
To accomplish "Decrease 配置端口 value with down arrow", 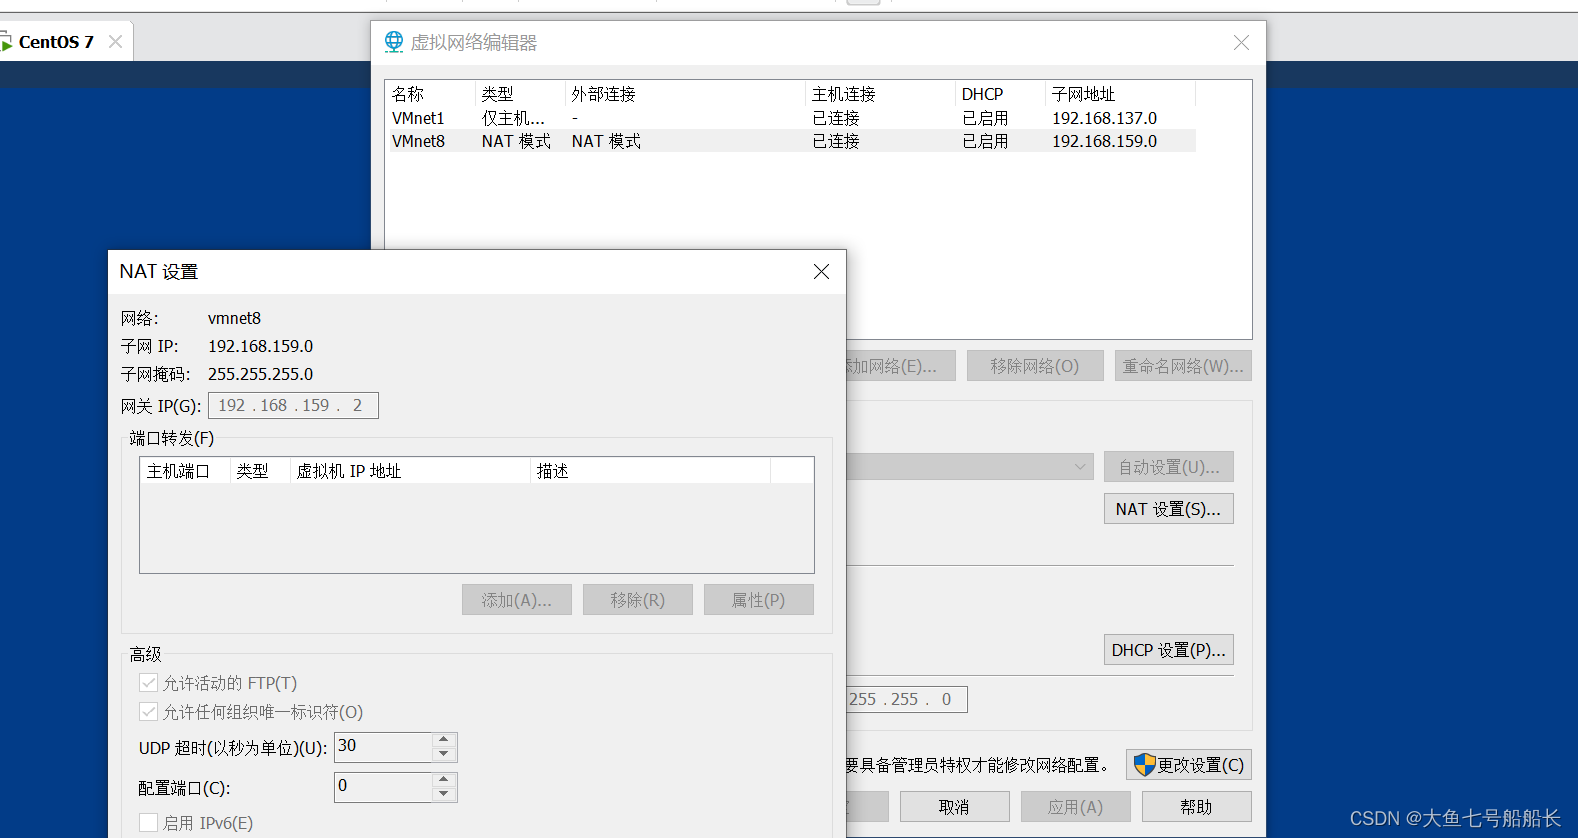I will click(x=444, y=795).
